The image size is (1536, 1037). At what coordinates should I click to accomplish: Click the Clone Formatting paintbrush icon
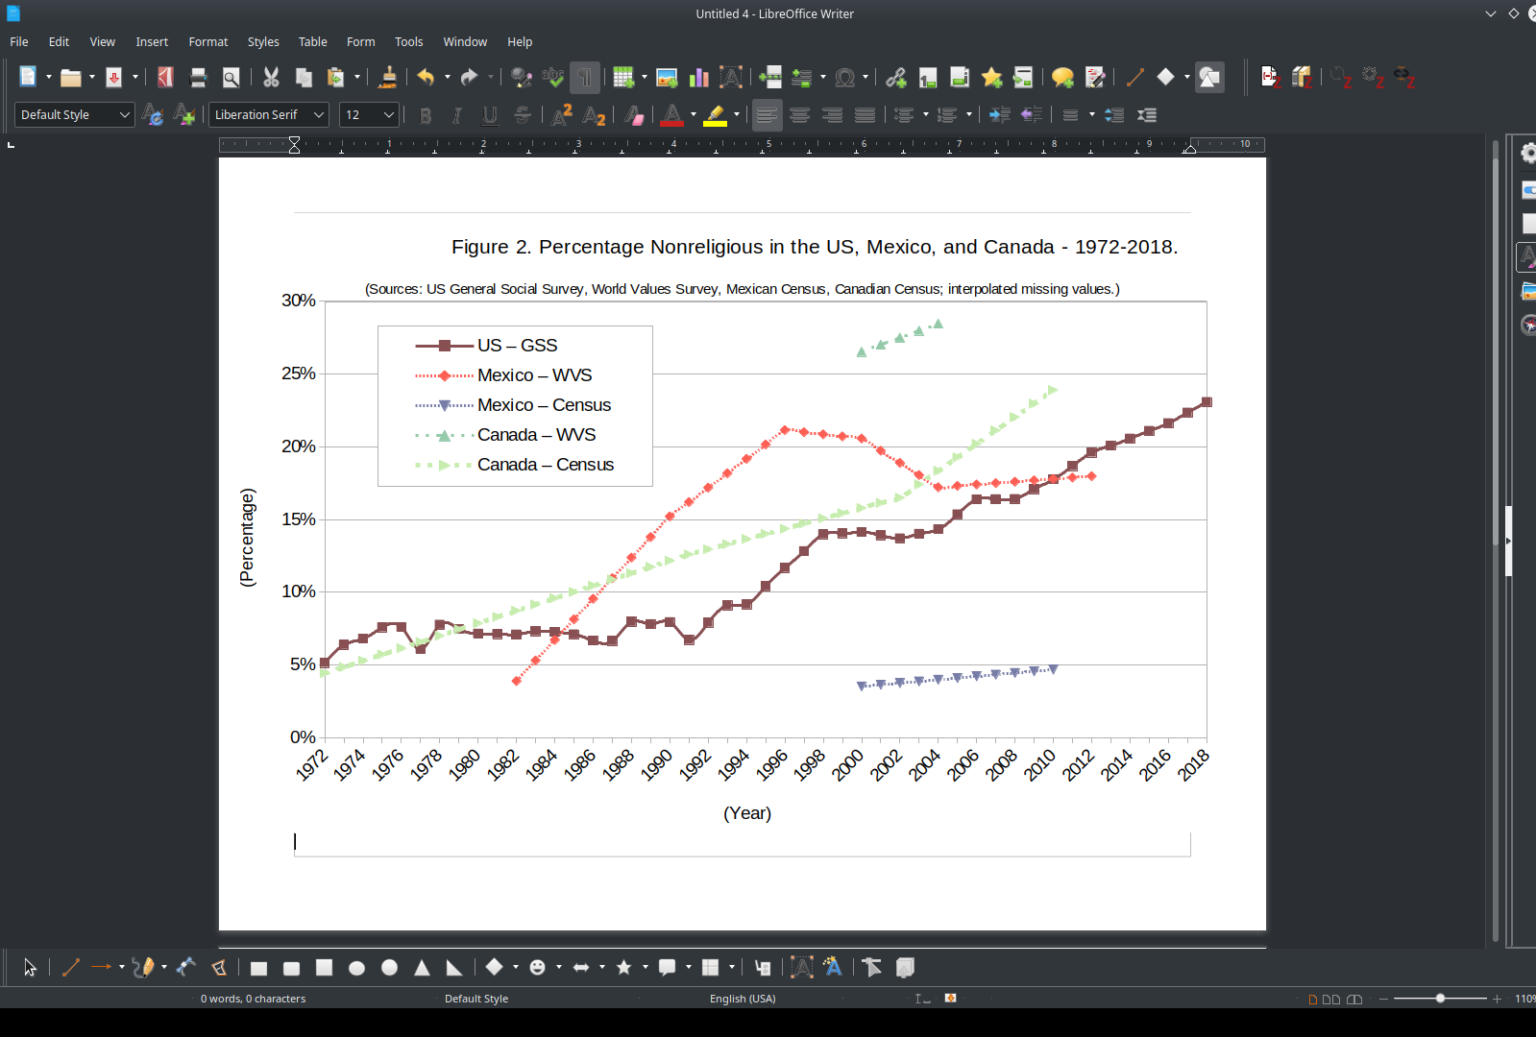pyautogui.click(x=388, y=77)
